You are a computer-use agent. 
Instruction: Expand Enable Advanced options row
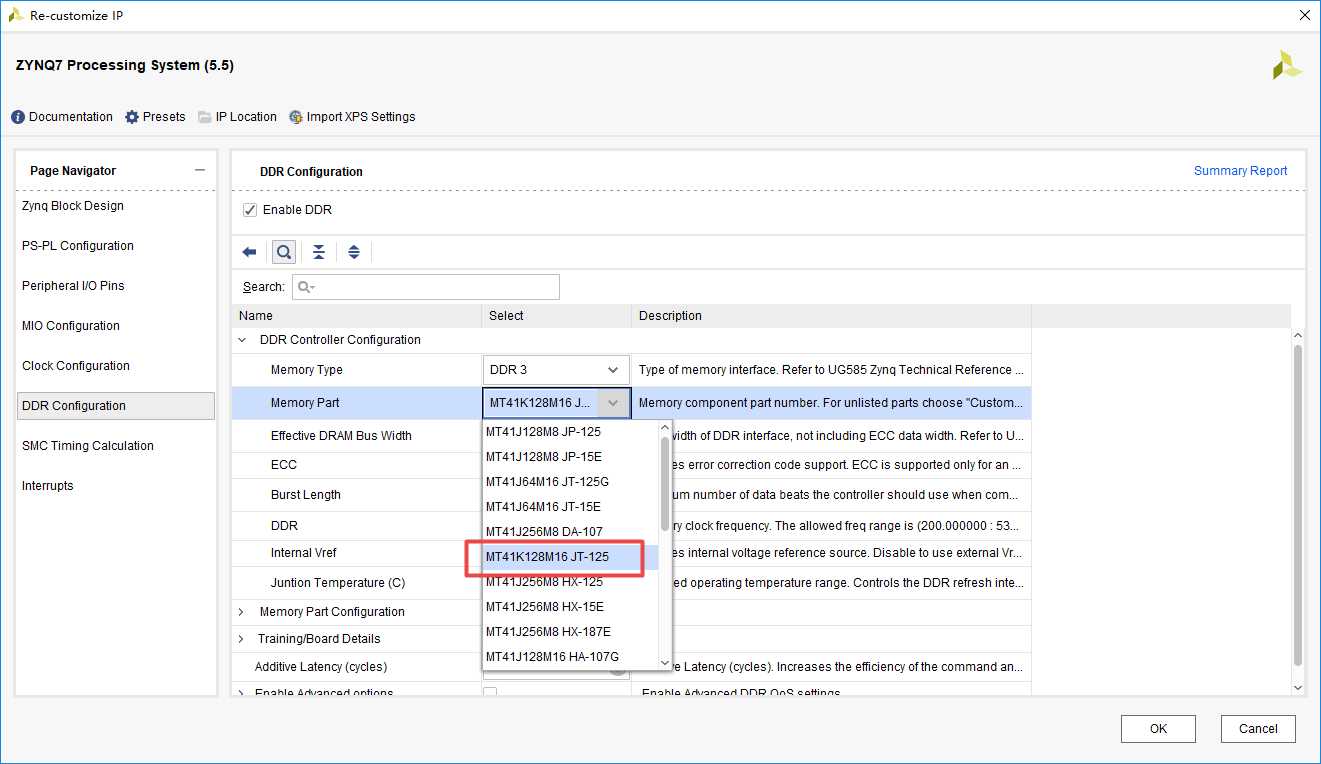coord(242,693)
